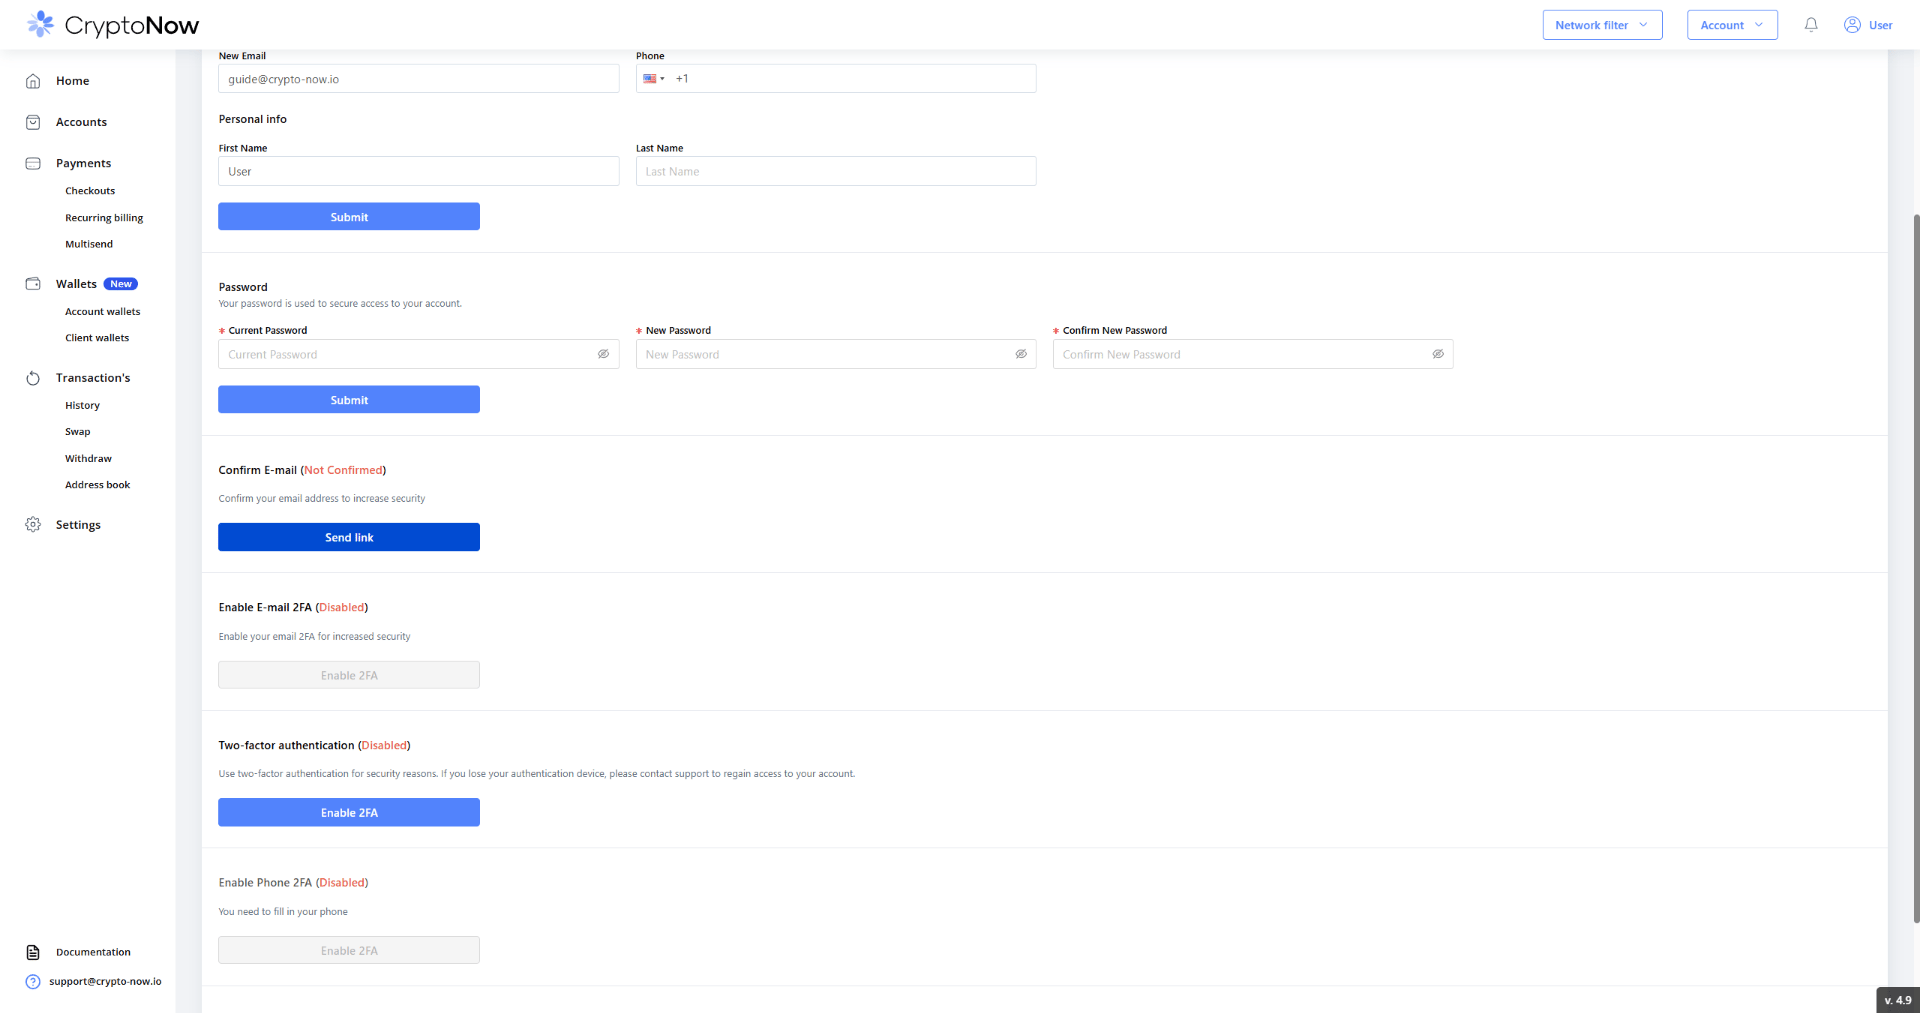1920x1013 pixels.
Task: Click the CryptoNow logo icon
Action: coord(41,24)
